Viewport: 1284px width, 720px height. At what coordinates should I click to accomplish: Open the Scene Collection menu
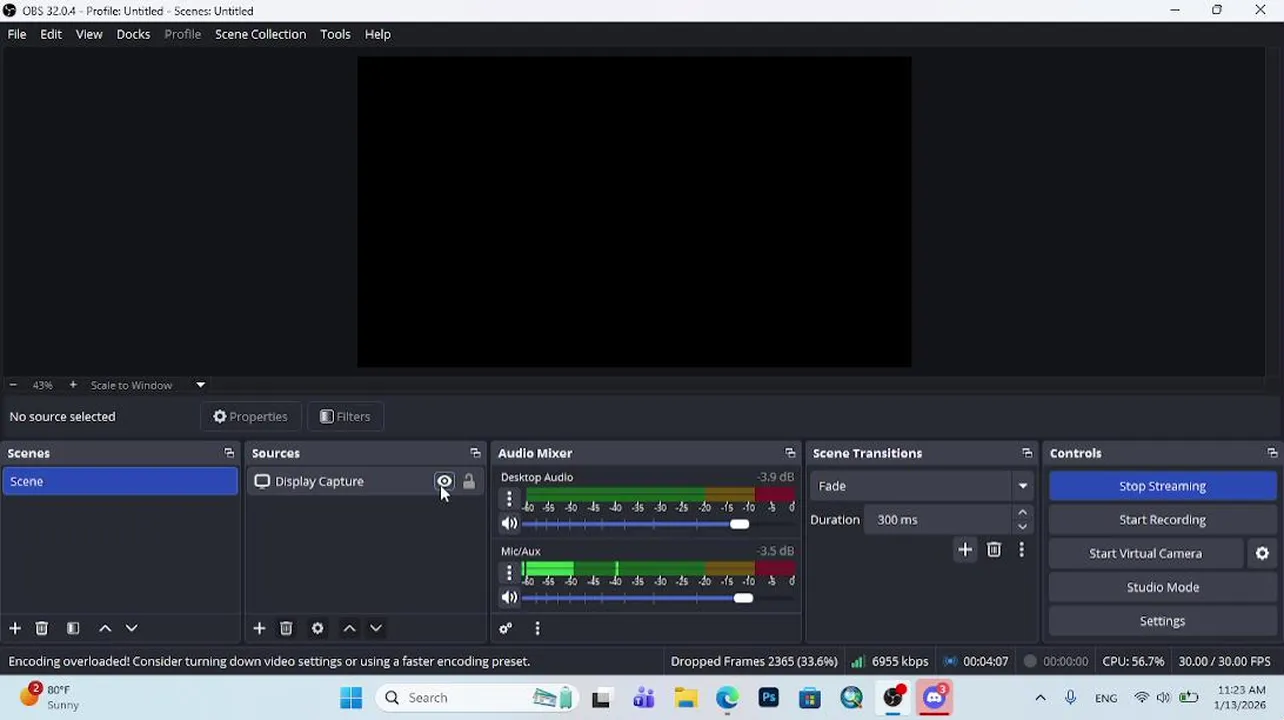[260, 34]
